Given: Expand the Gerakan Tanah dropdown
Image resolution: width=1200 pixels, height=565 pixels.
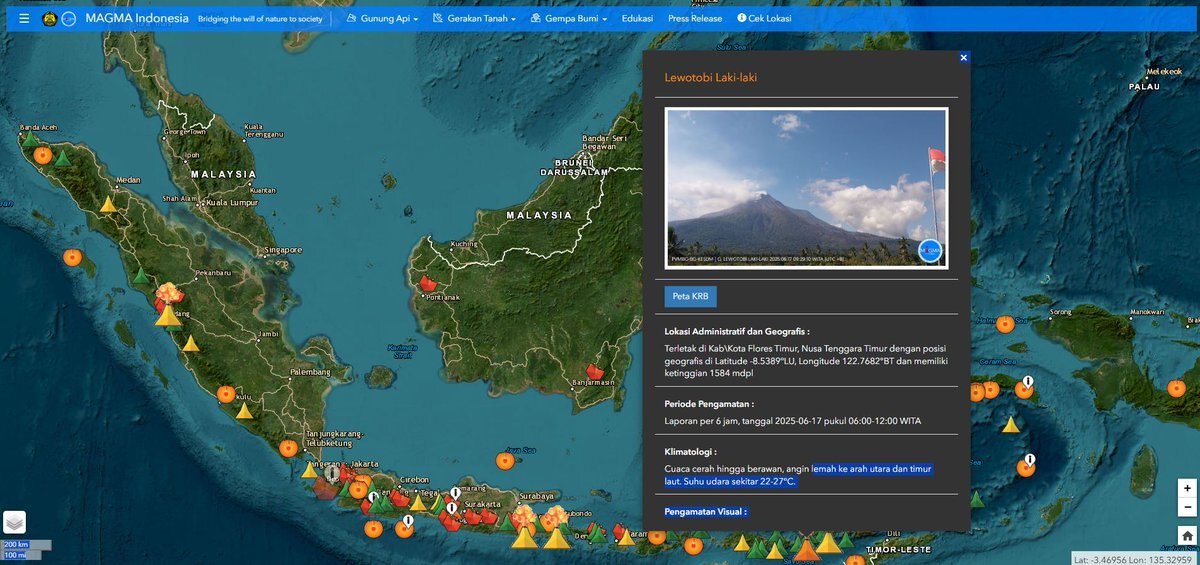Looking at the screenshot, I should pyautogui.click(x=474, y=18).
